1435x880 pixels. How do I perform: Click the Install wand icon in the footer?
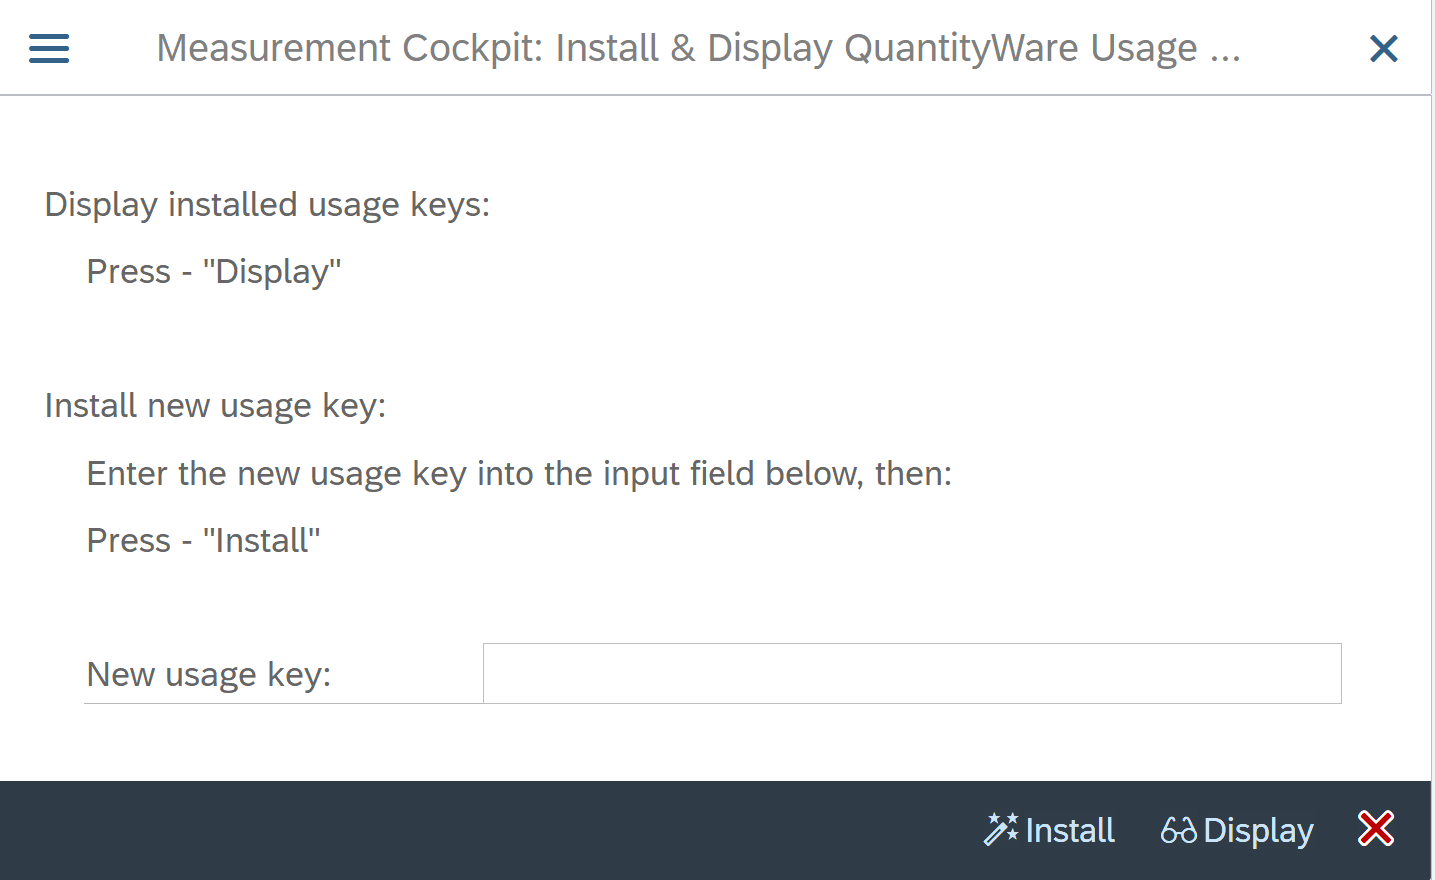pyautogui.click(x=999, y=829)
